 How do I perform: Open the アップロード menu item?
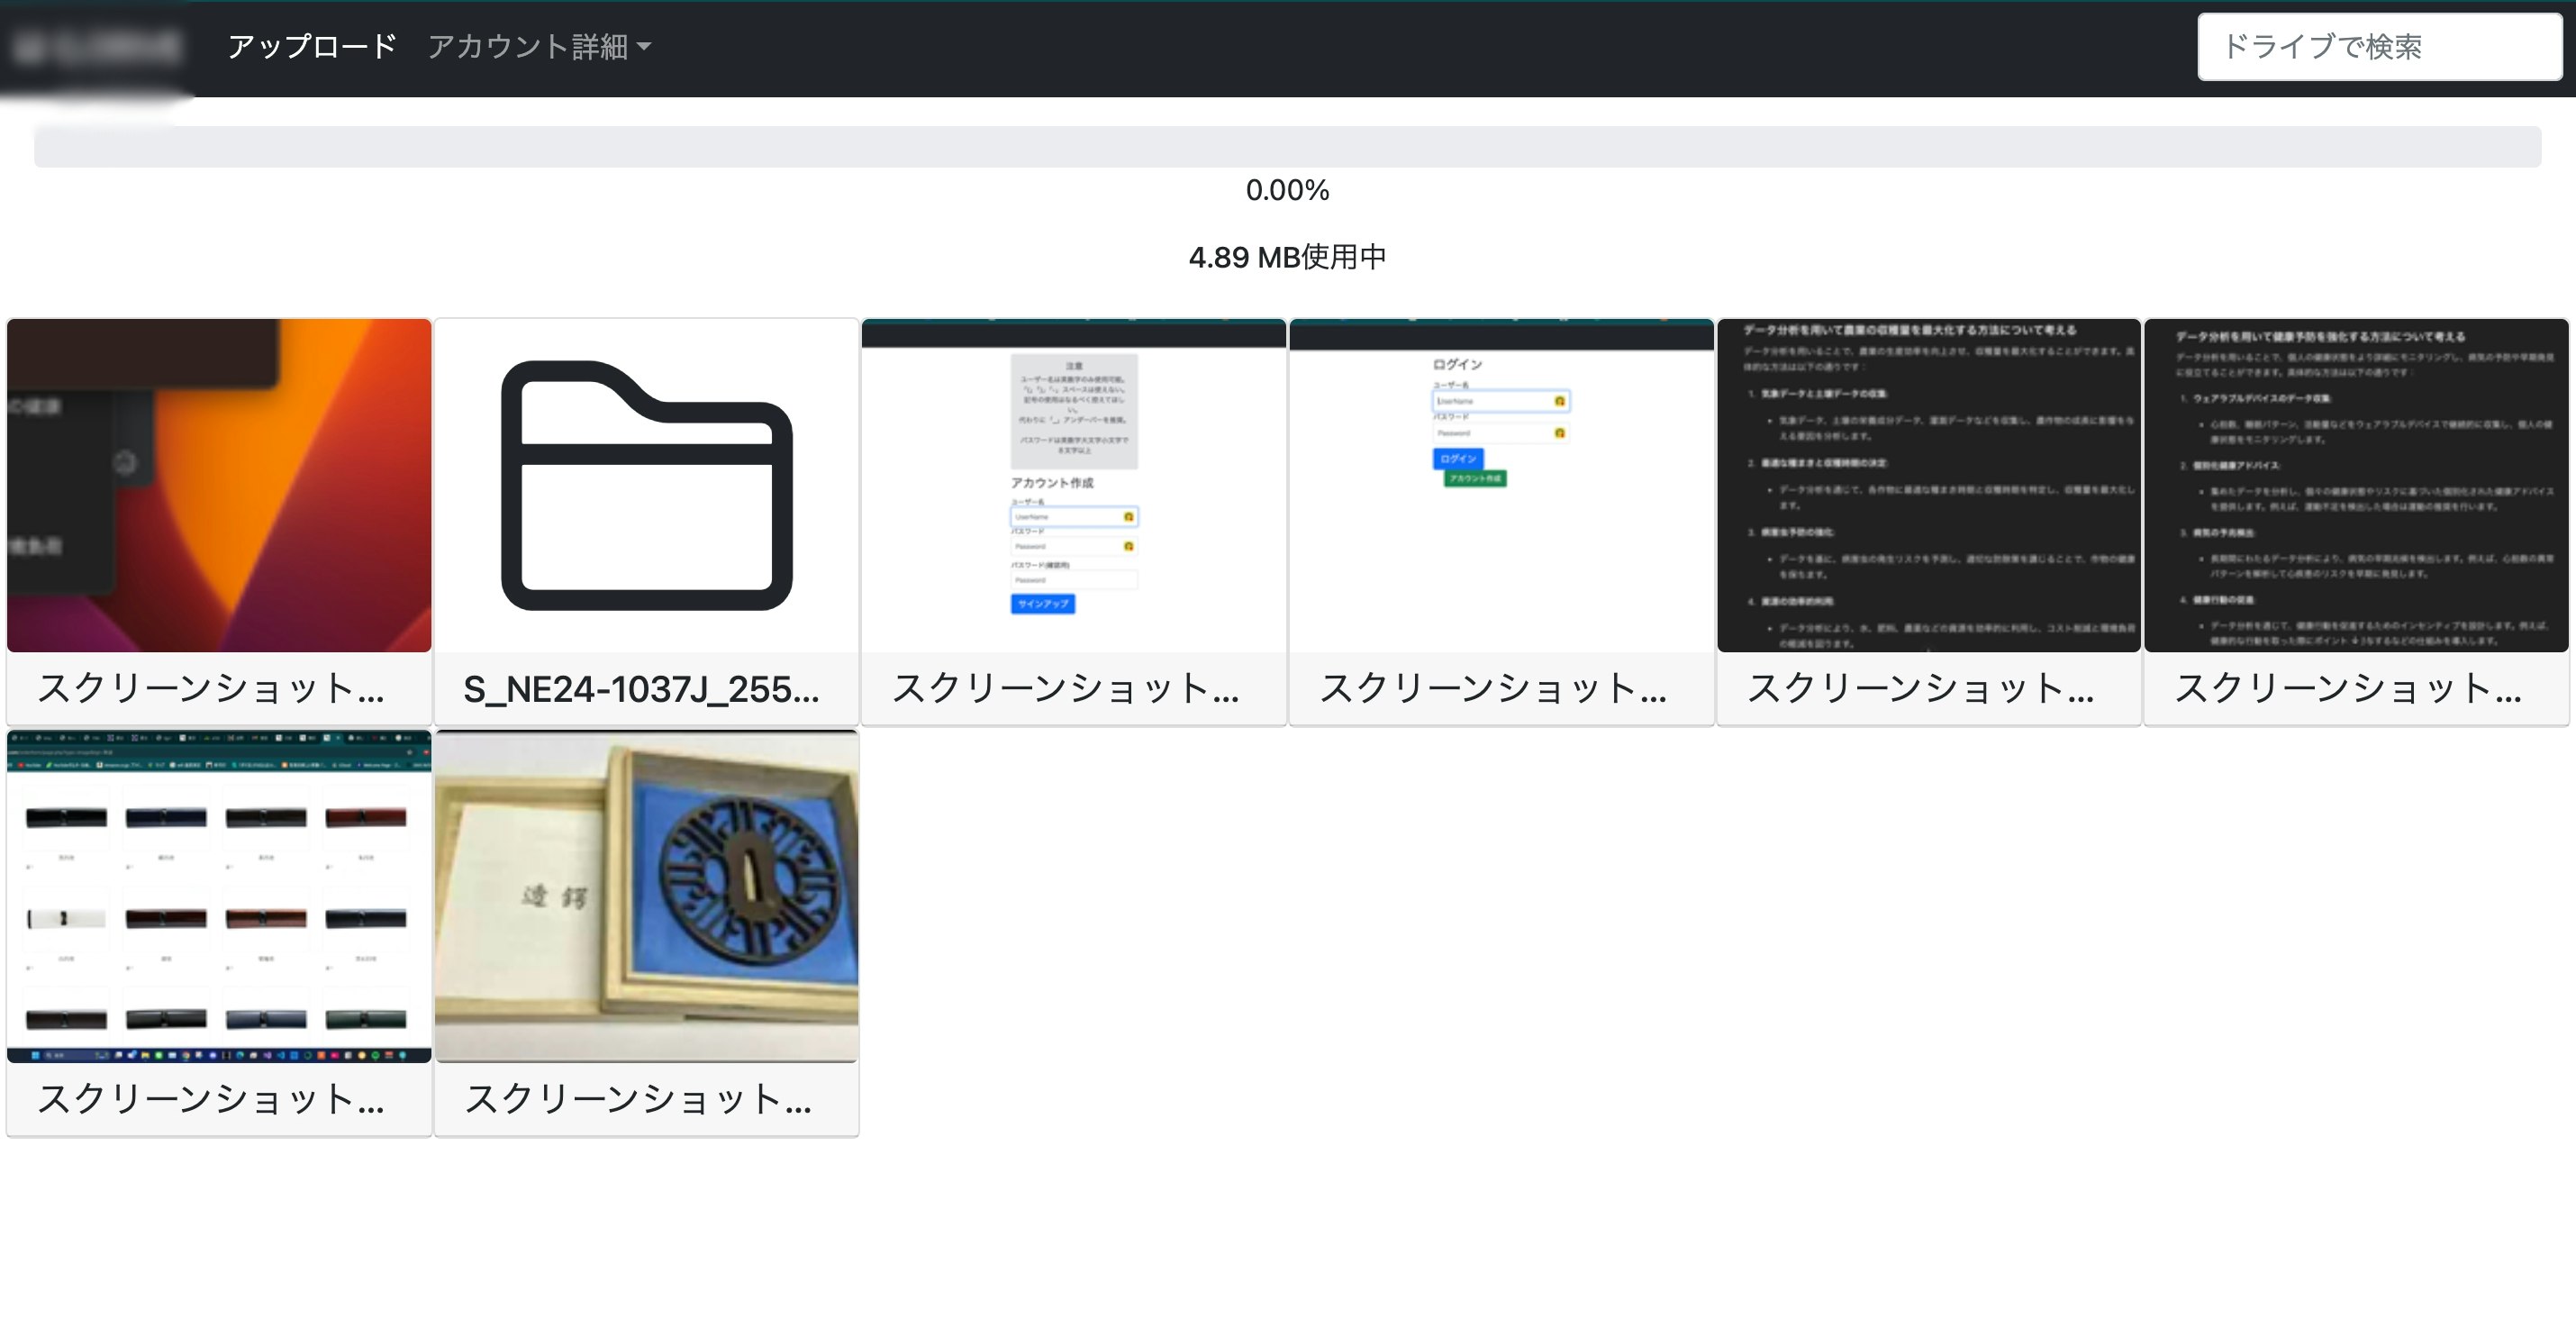click(312, 47)
